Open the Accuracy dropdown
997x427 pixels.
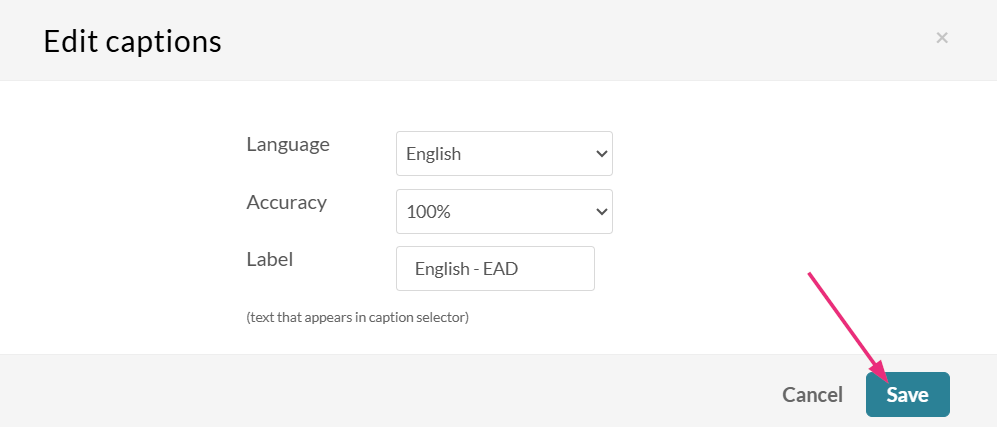coord(503,212)
